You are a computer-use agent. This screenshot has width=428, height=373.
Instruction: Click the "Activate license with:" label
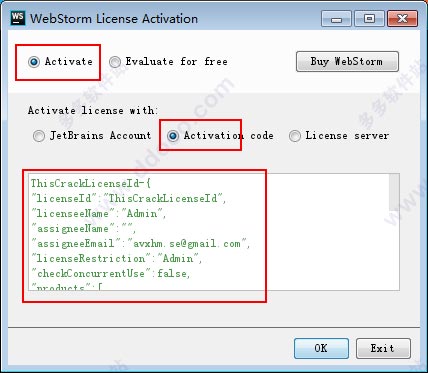click(x=93, y=111)
